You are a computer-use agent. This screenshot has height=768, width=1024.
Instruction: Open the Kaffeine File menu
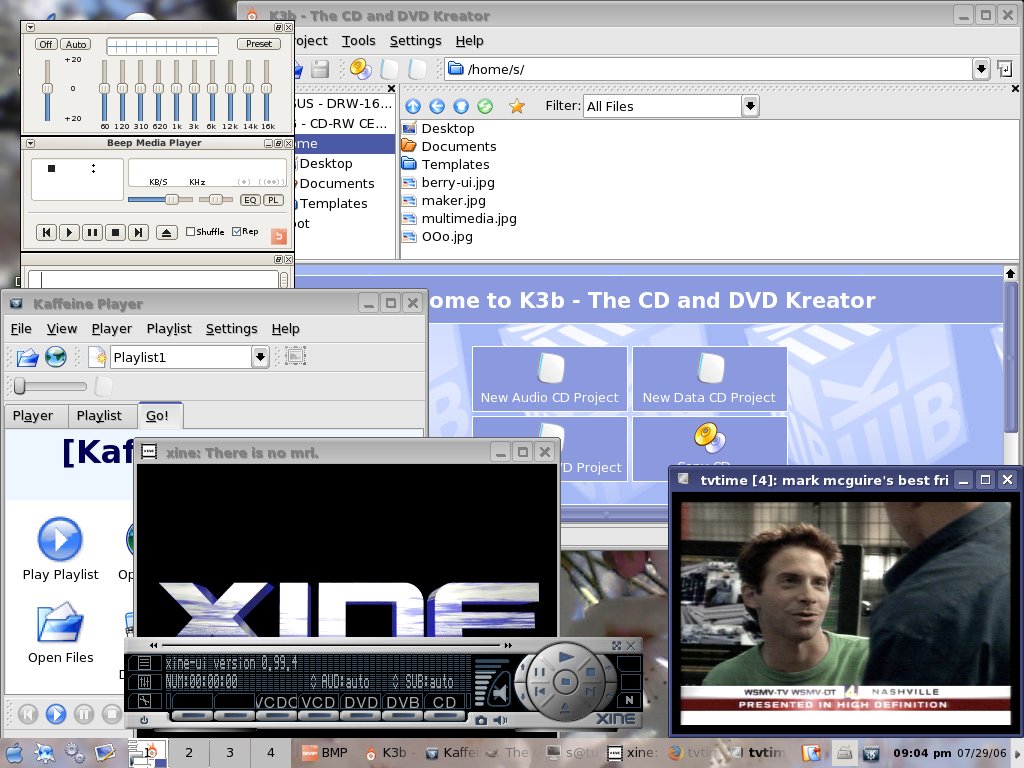pos(21,328)
